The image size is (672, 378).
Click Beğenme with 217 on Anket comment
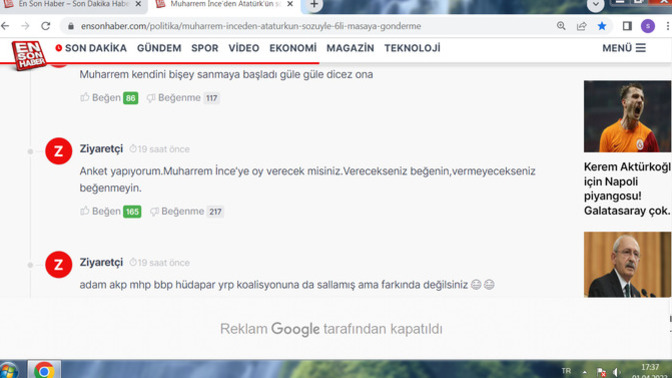186,211
